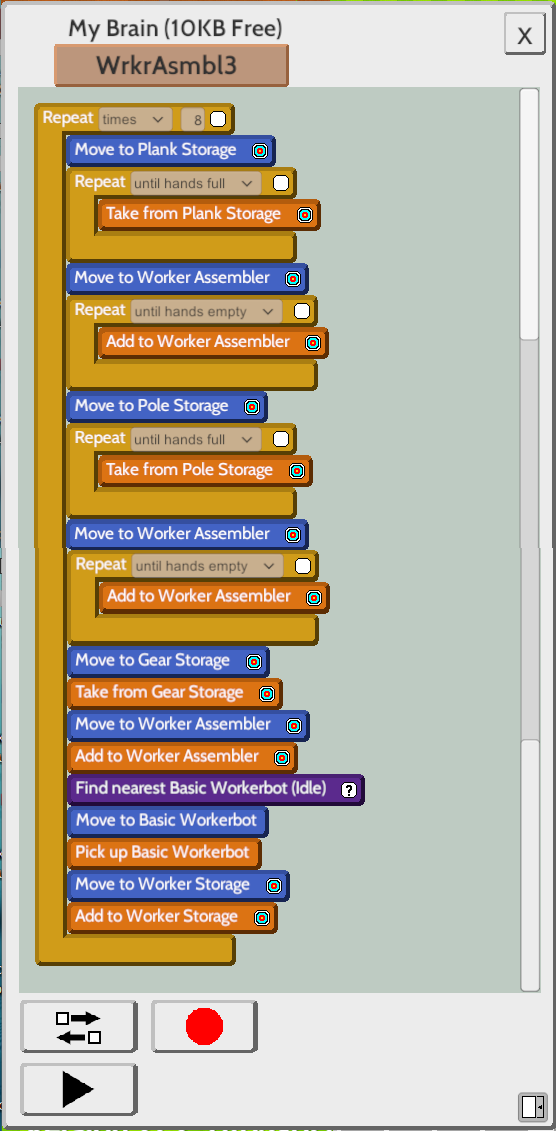Click target icon on Move to Plank Storage

260,151
